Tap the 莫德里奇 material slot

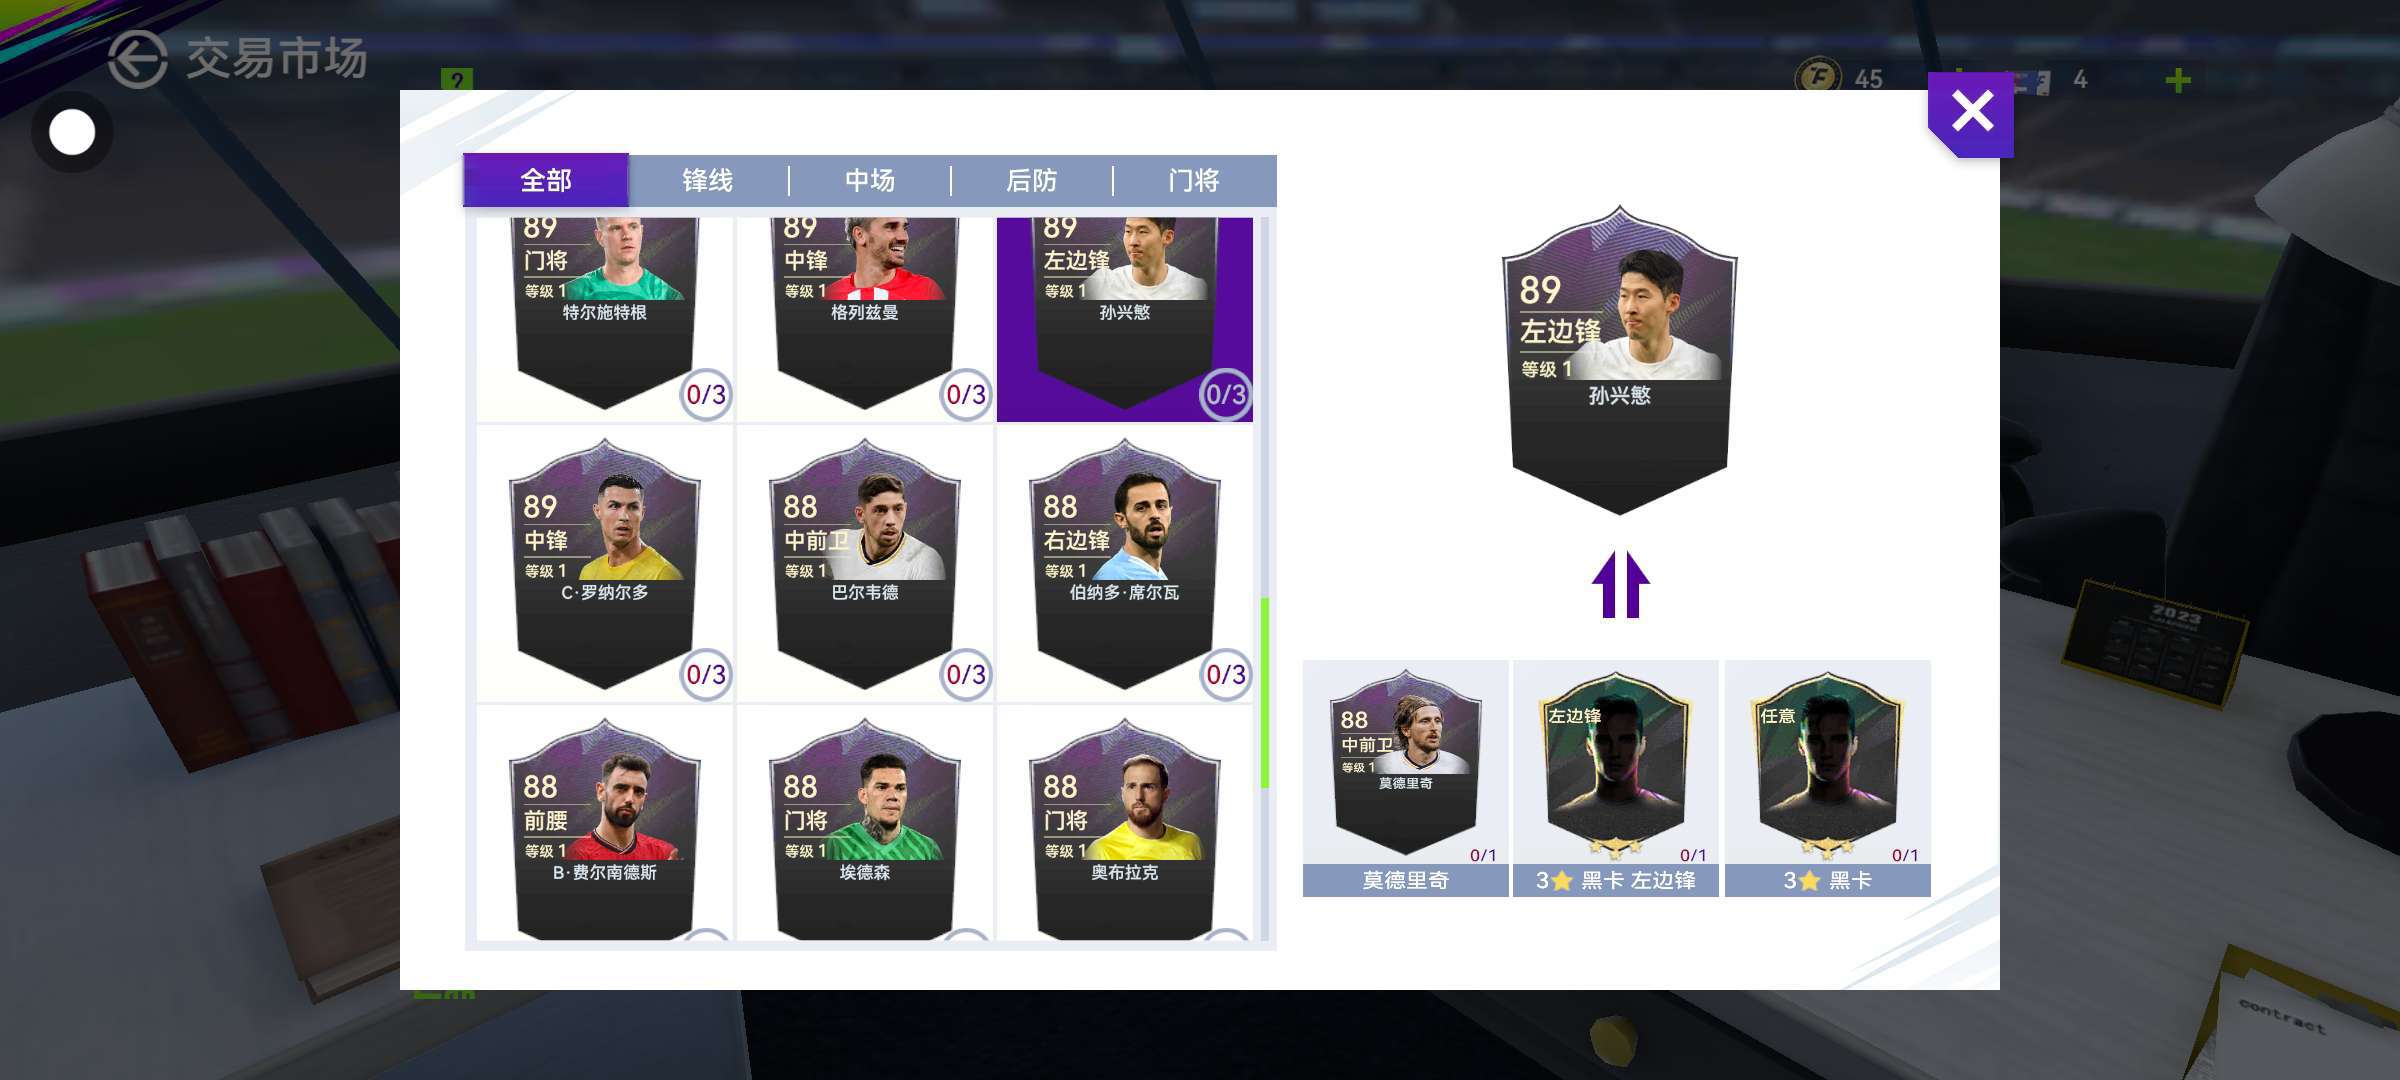coord(1406,778)
